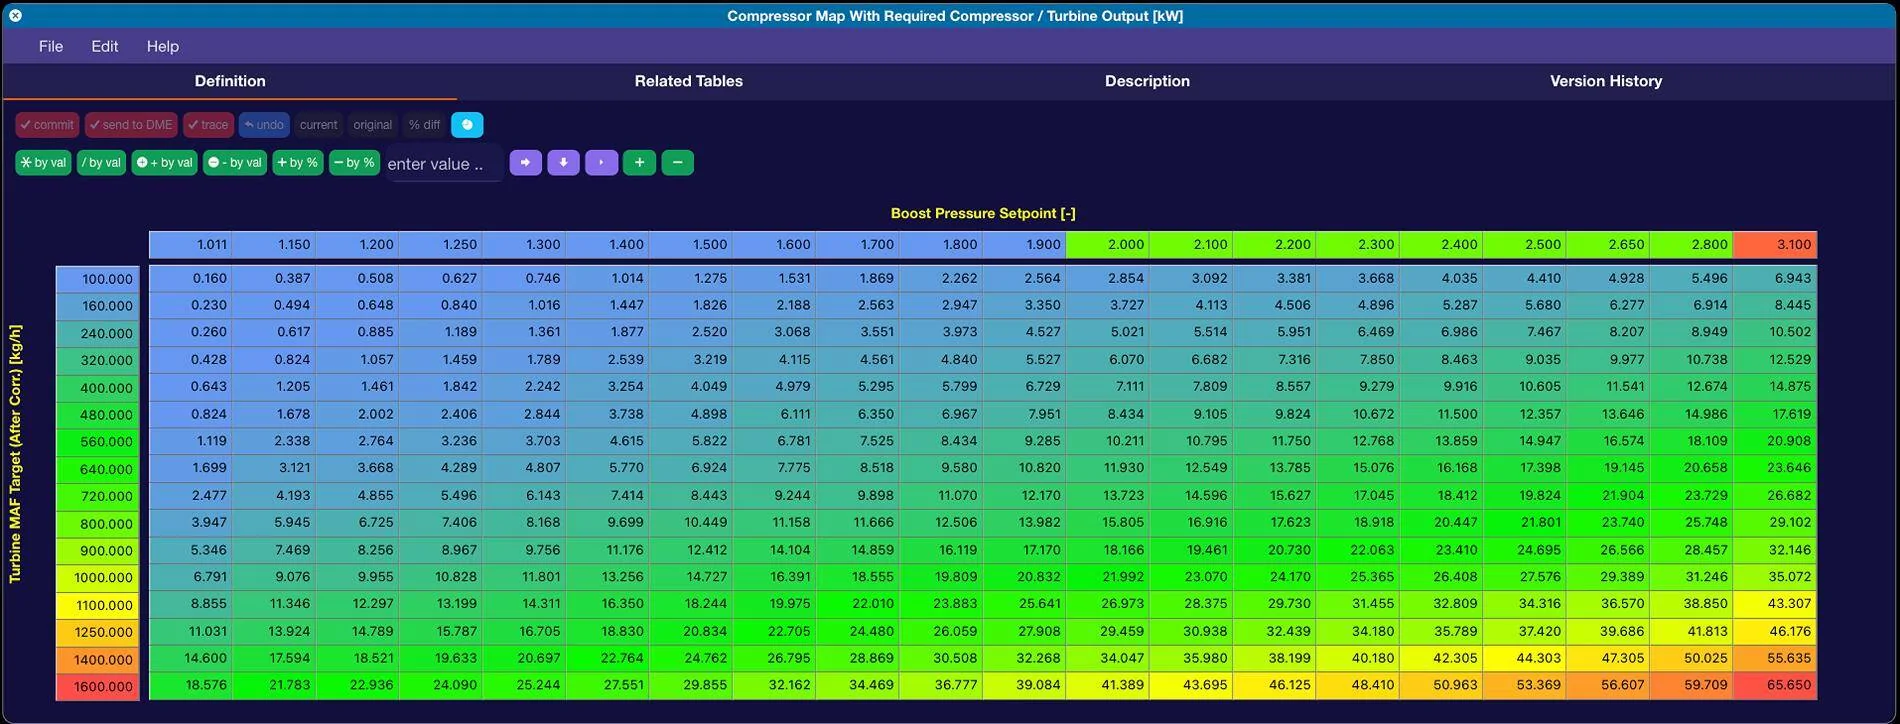Click the commit button

coord(47,125)
